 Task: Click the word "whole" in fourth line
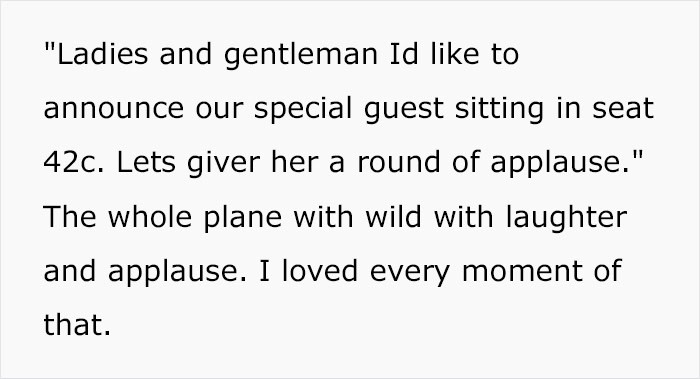coord(150,217)
